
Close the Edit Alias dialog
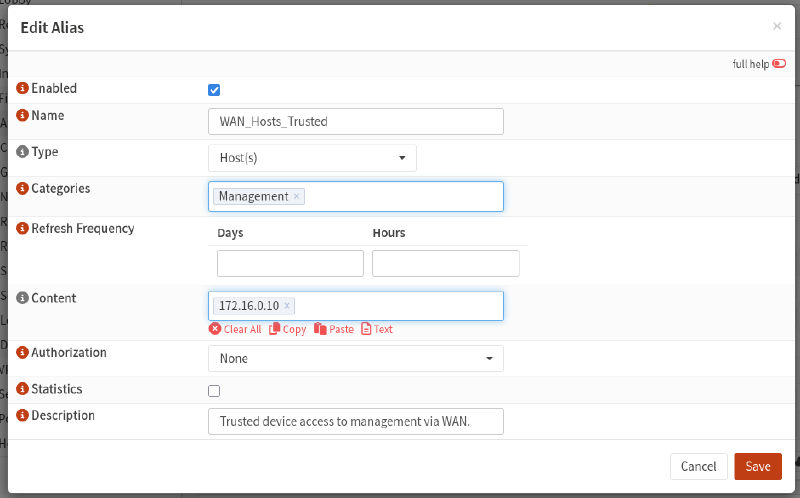tap(777, 26)
